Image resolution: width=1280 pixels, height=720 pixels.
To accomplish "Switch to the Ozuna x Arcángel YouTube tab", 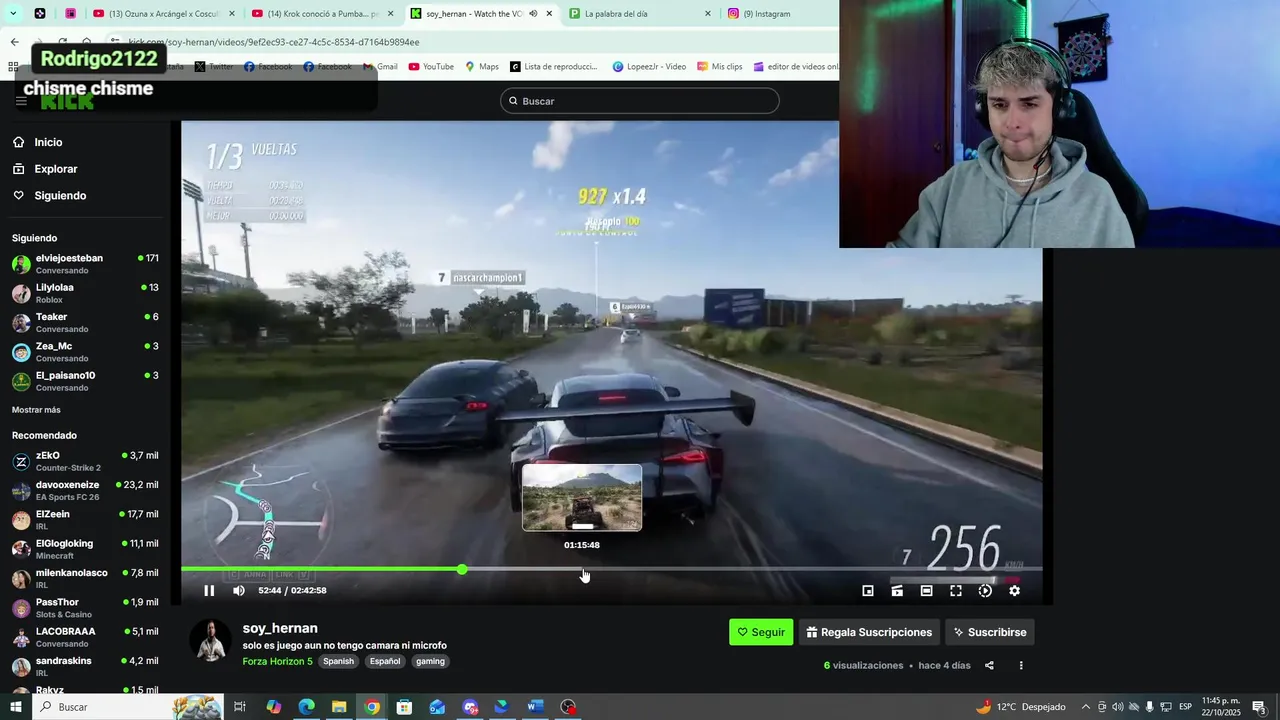I will 163,14.
